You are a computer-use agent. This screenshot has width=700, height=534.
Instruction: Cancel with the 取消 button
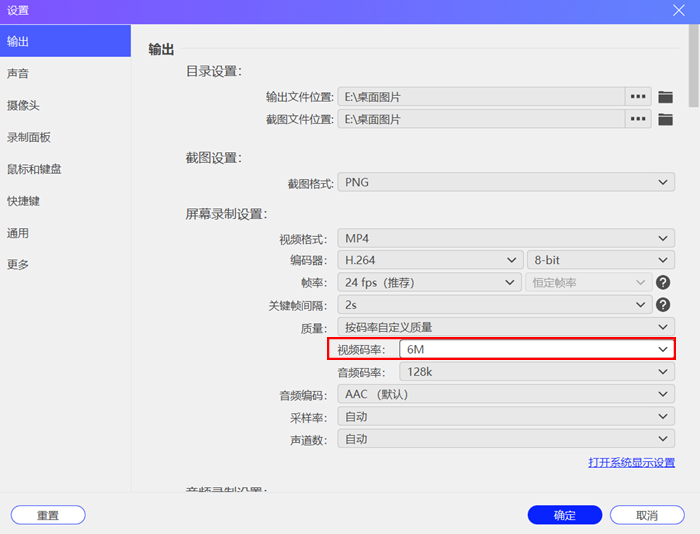pos(647,515)
